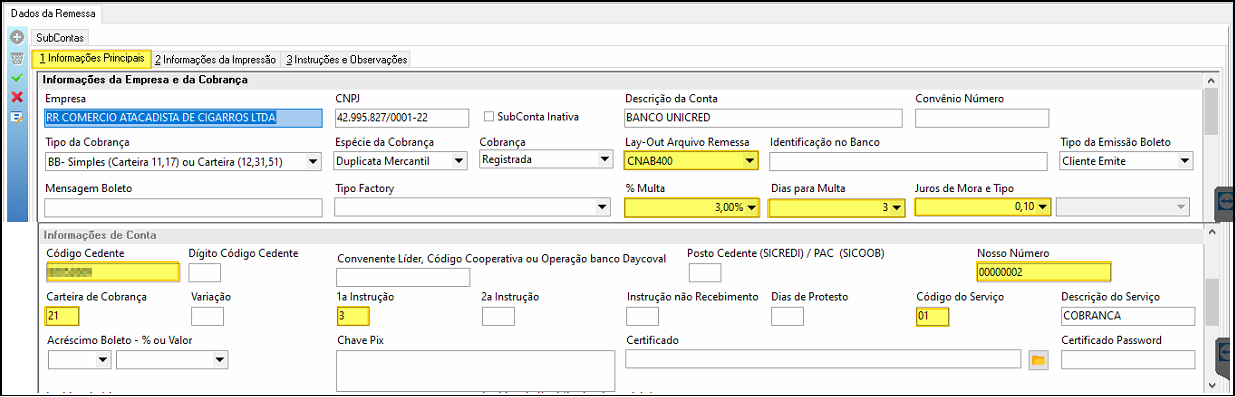Click the Descrição da Conta field
Image resolution: width=1235 pixels, height=397 pixels.
tap(763, 118)
